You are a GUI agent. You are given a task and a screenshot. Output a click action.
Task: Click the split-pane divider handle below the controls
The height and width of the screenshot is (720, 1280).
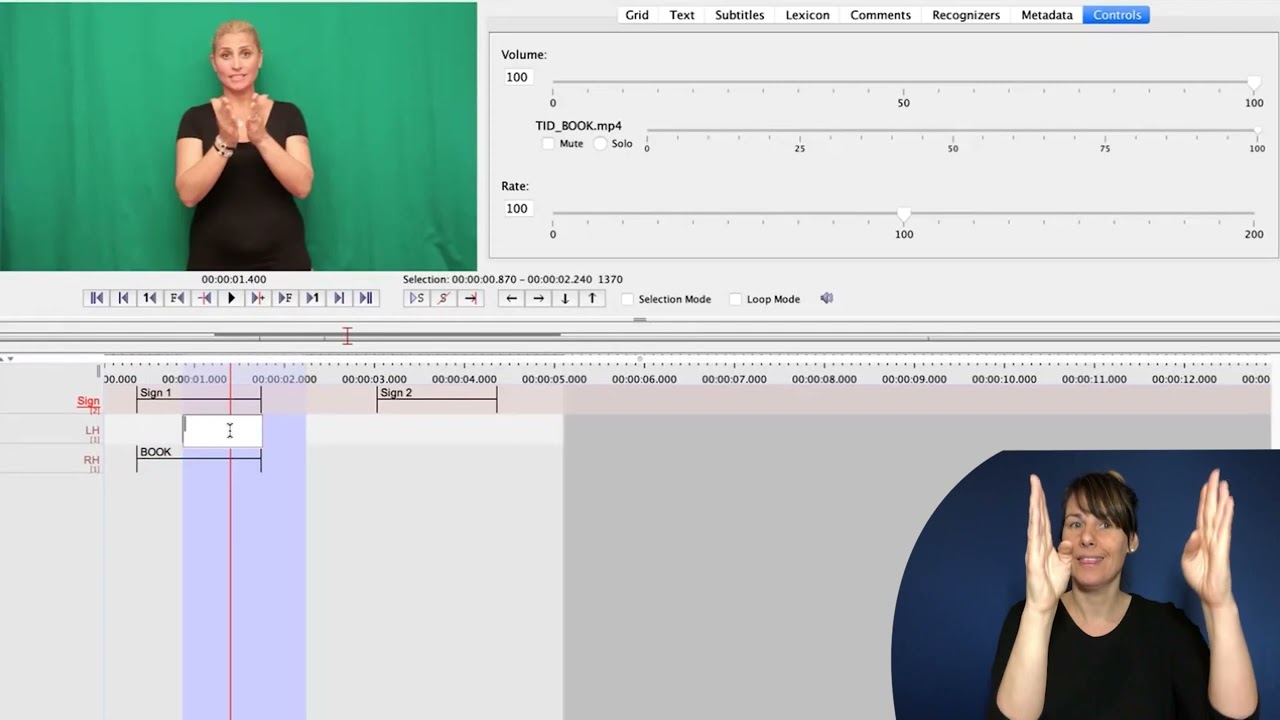click(x=640, y=320)
